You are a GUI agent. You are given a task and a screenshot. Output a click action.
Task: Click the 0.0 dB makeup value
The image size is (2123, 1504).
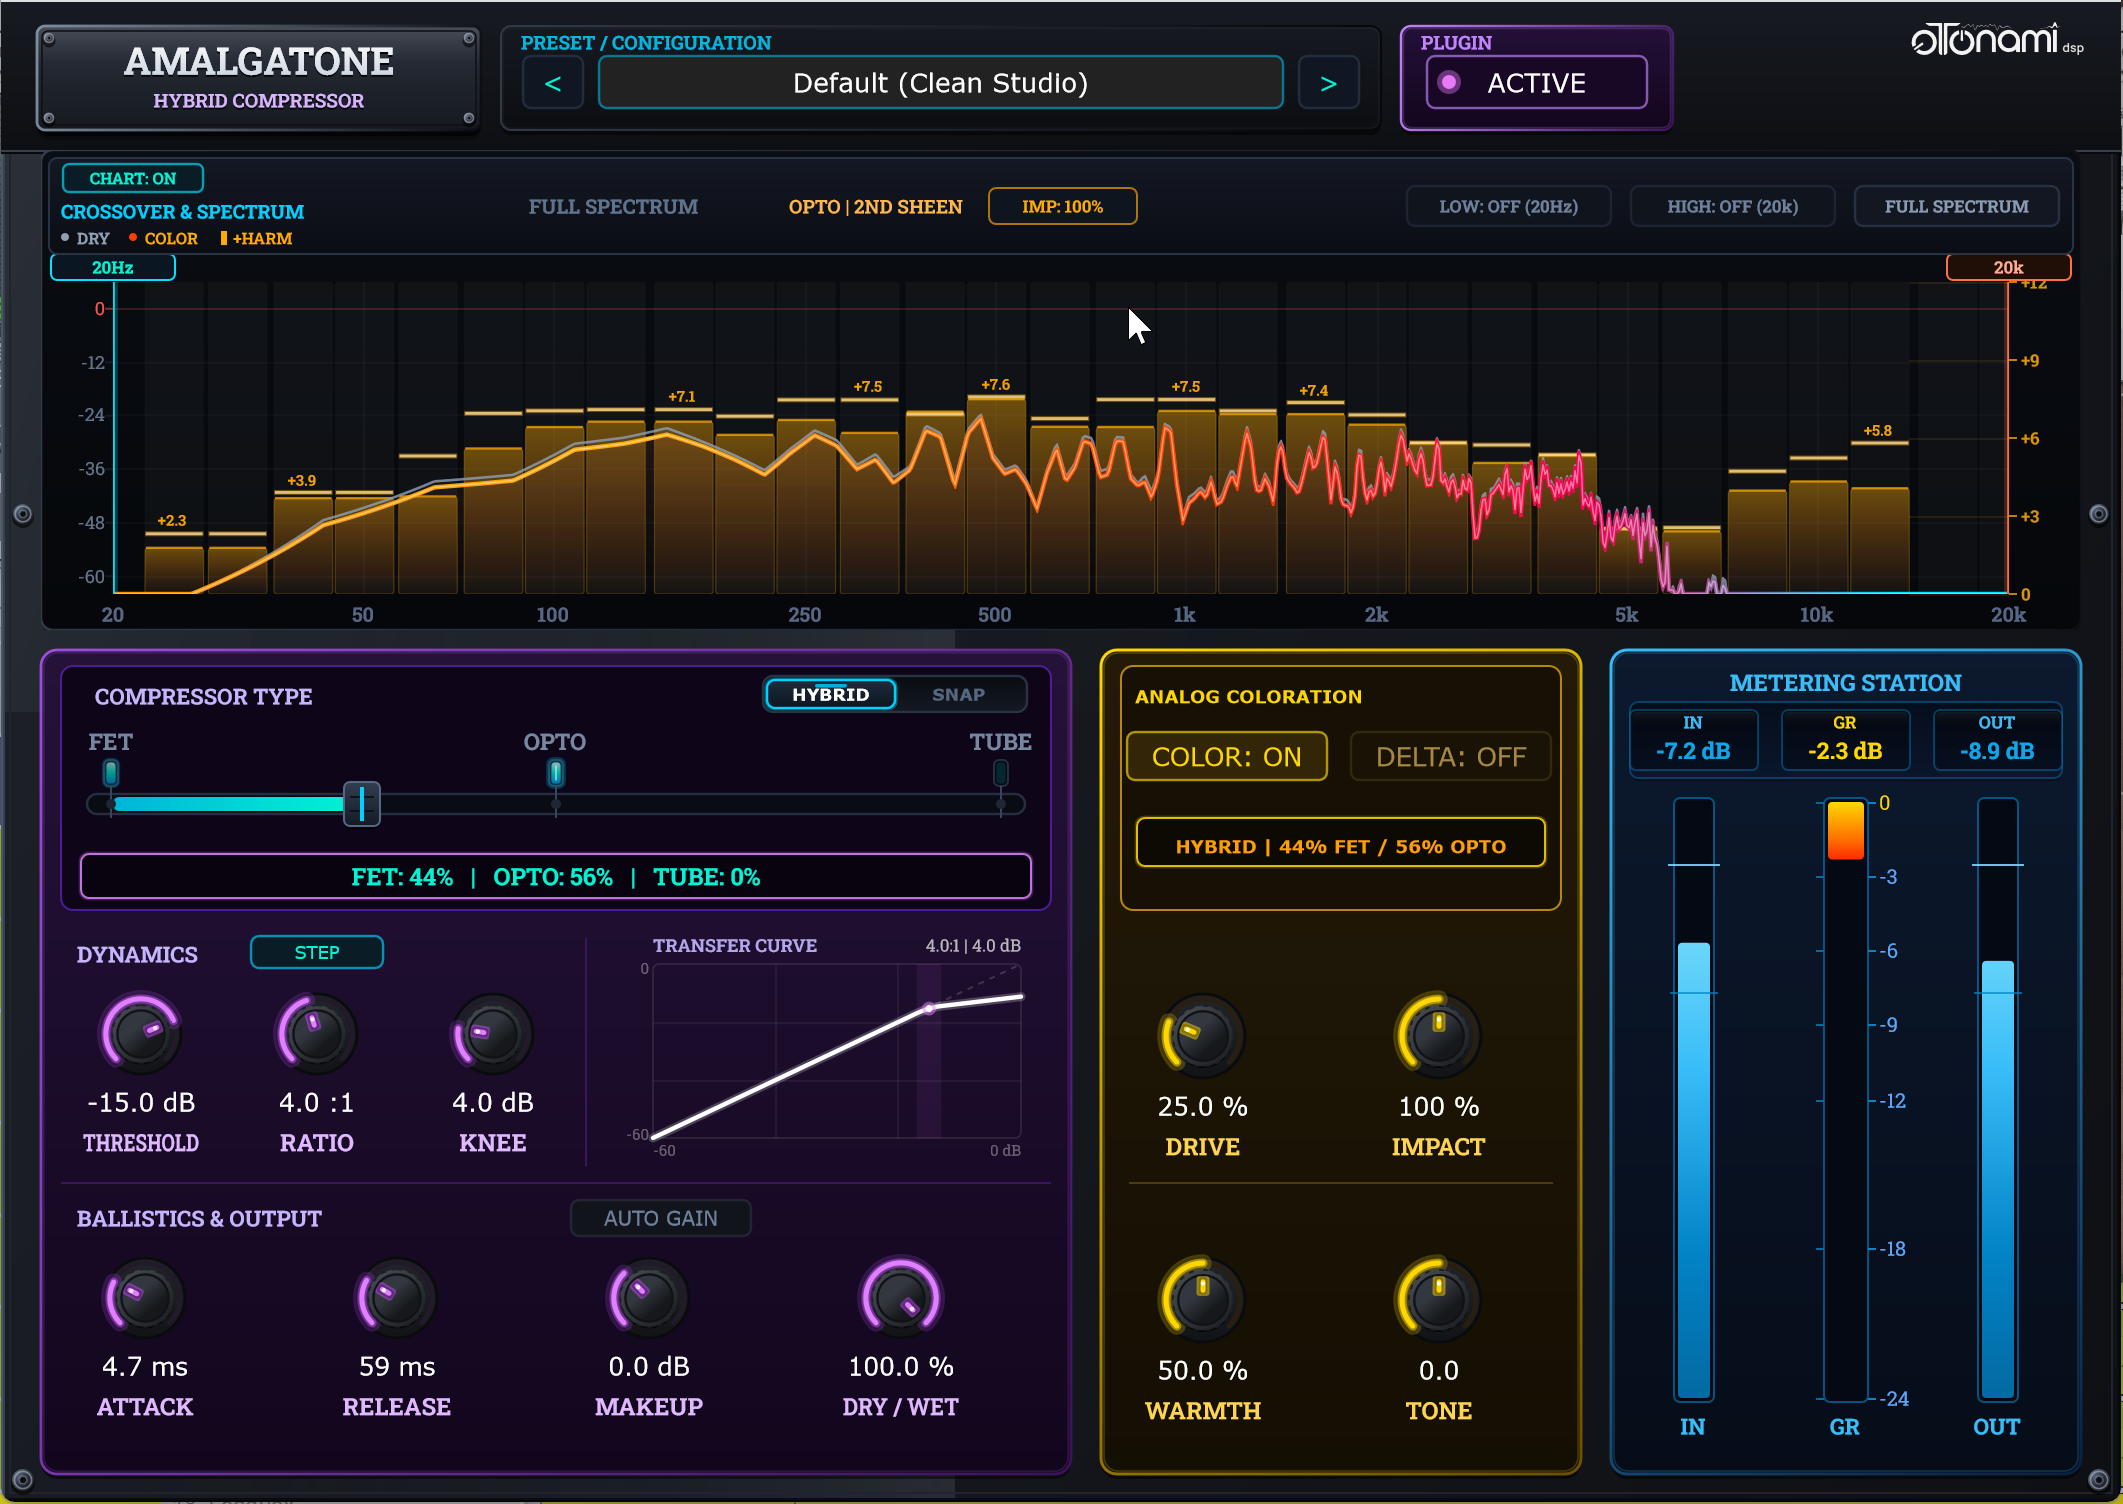click(x=649, y=1366)
